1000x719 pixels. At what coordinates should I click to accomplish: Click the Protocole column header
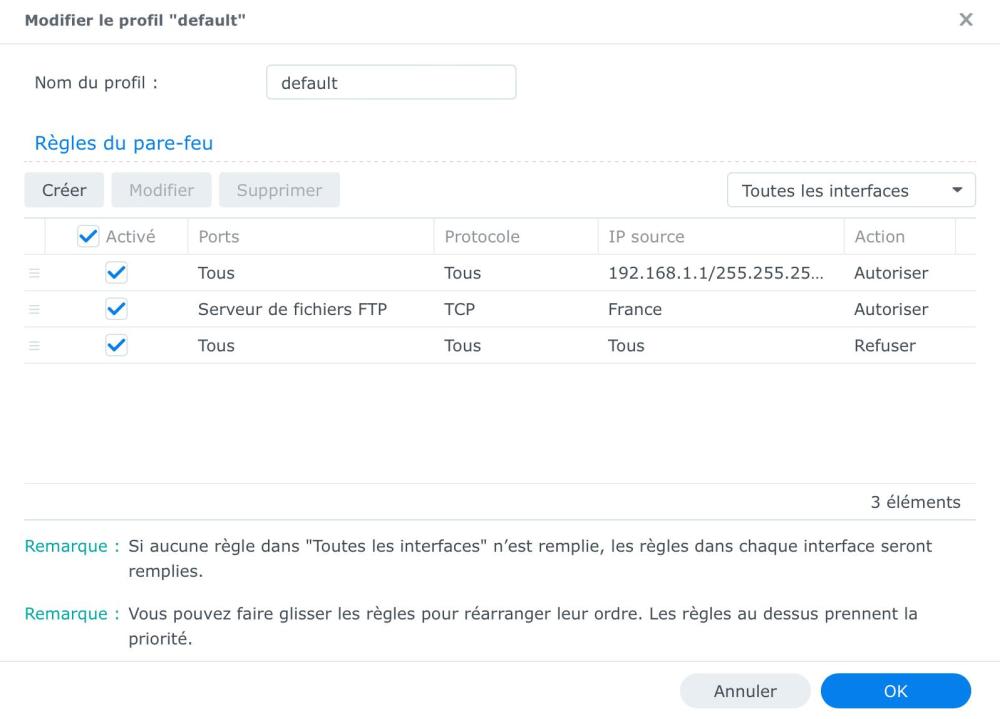(516, 237)
